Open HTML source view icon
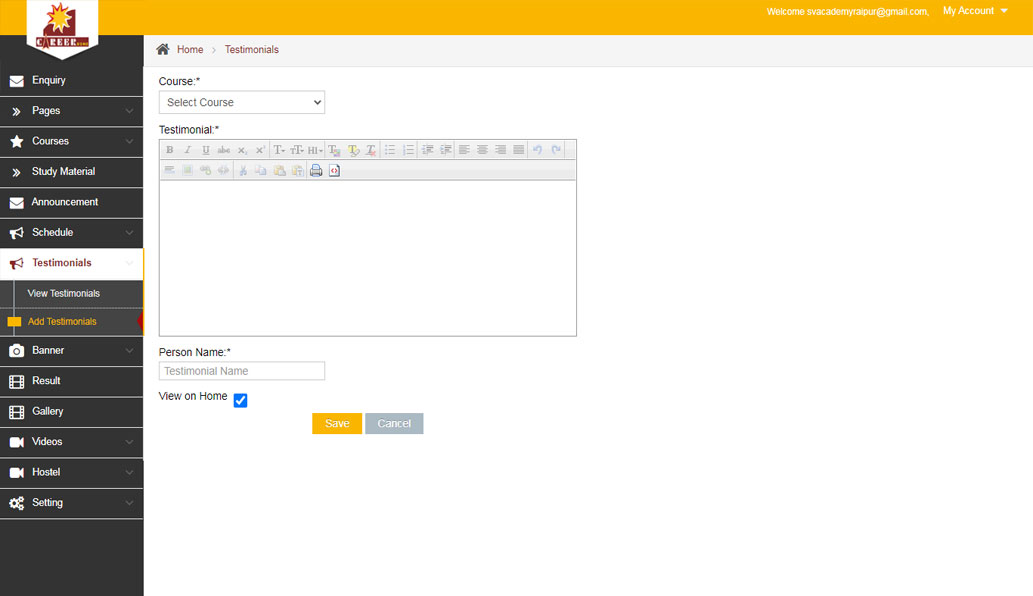 pos(334,171)
